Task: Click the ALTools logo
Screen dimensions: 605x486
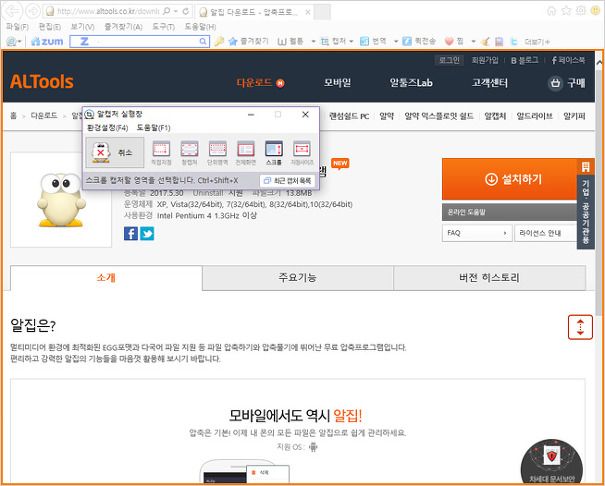Action: [42, 82]
